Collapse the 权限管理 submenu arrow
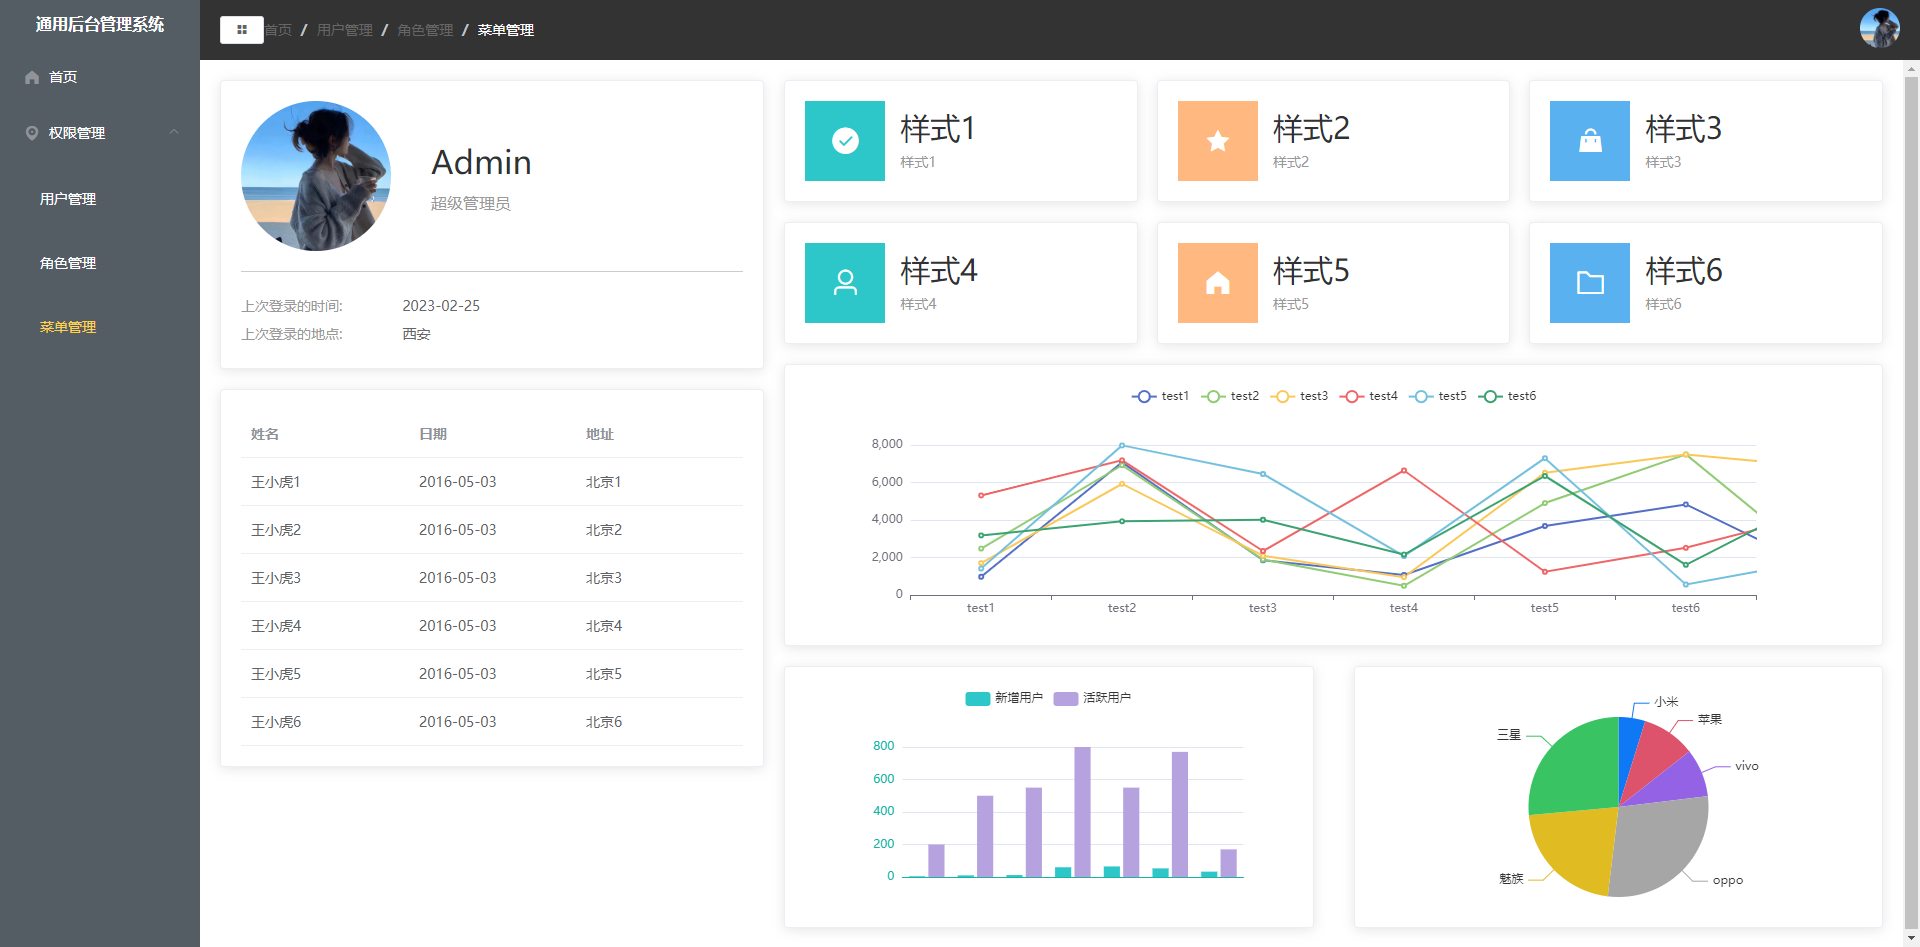The image size is (1920, 947). point(174,132)
